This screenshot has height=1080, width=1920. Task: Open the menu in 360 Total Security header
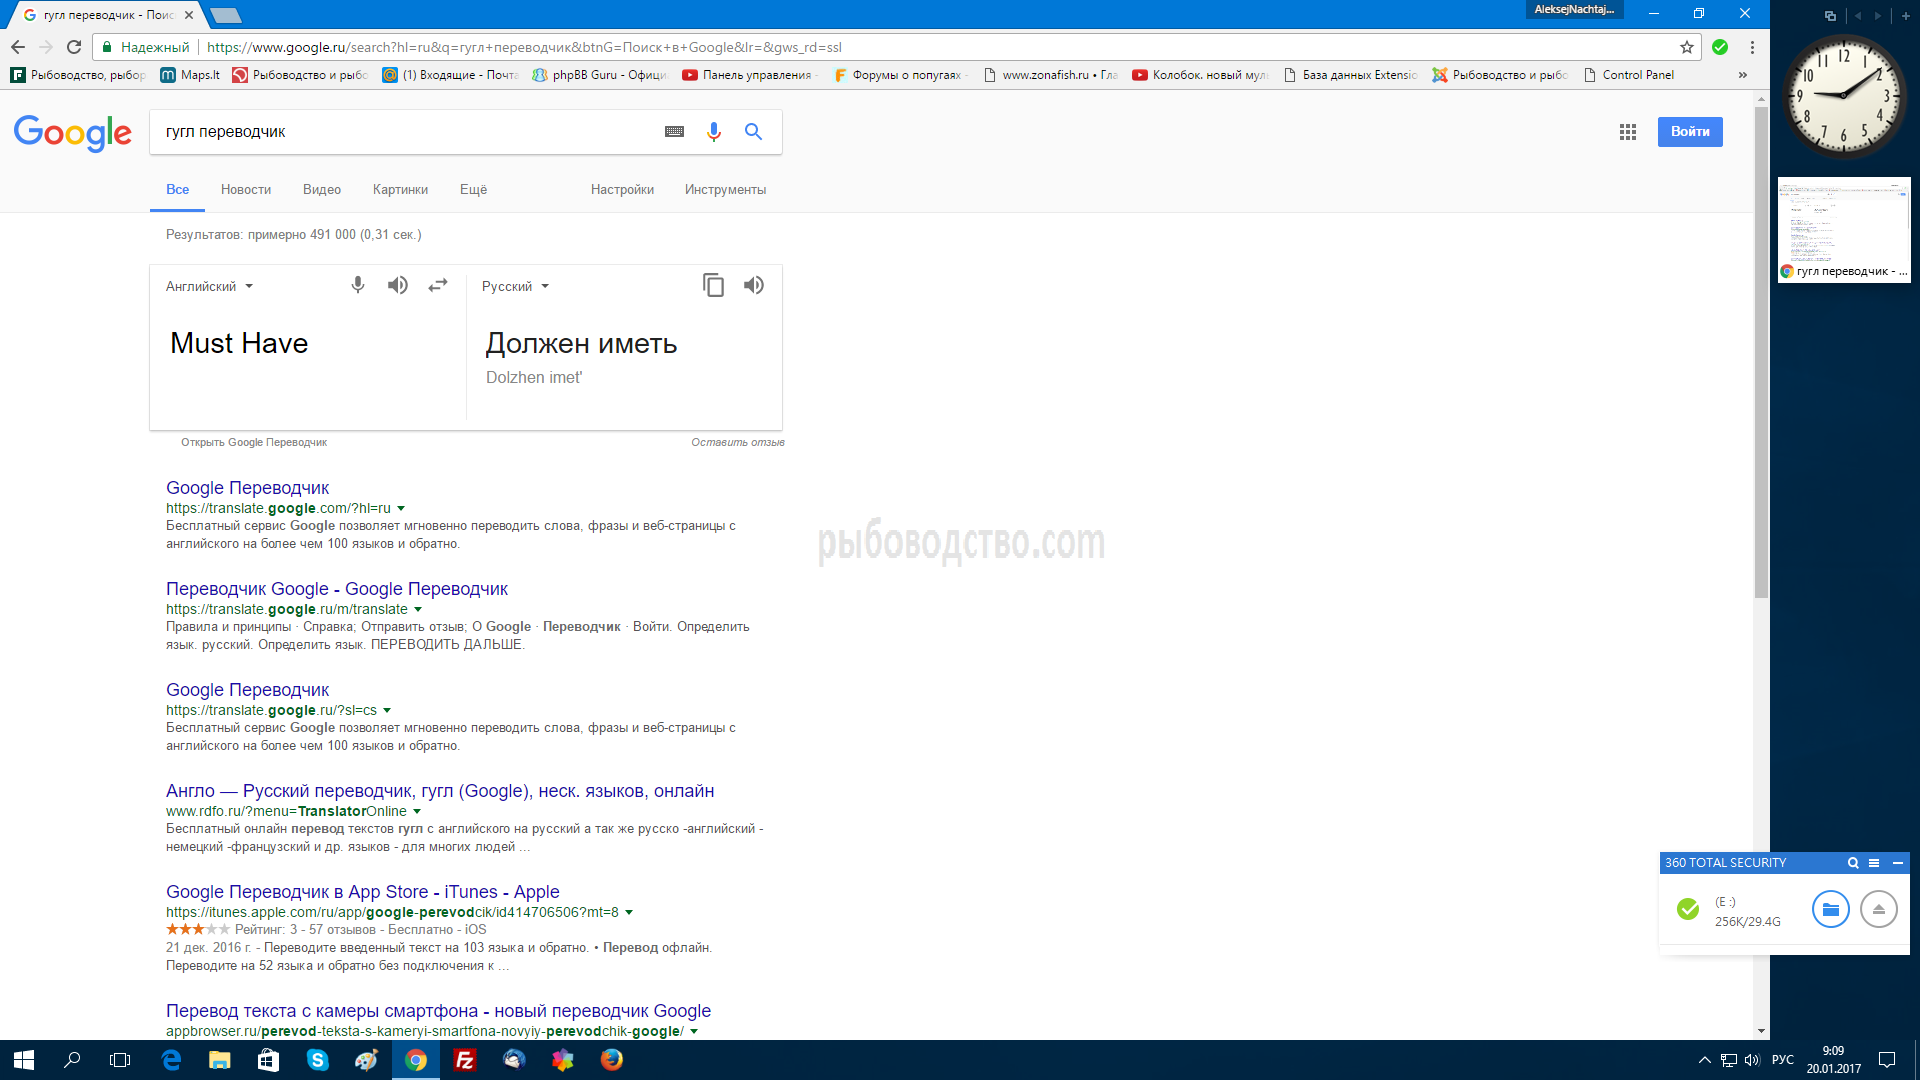pos(1874,863)
